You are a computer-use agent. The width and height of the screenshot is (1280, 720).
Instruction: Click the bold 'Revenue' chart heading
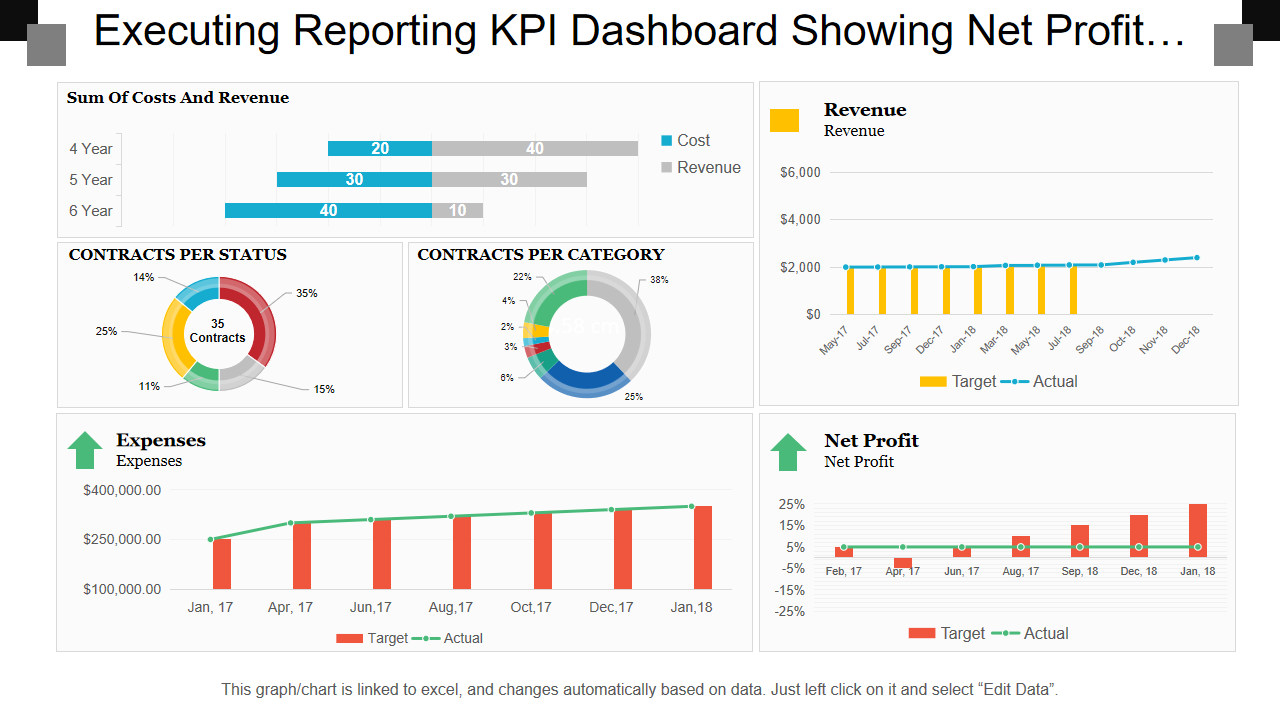point(865,110)
